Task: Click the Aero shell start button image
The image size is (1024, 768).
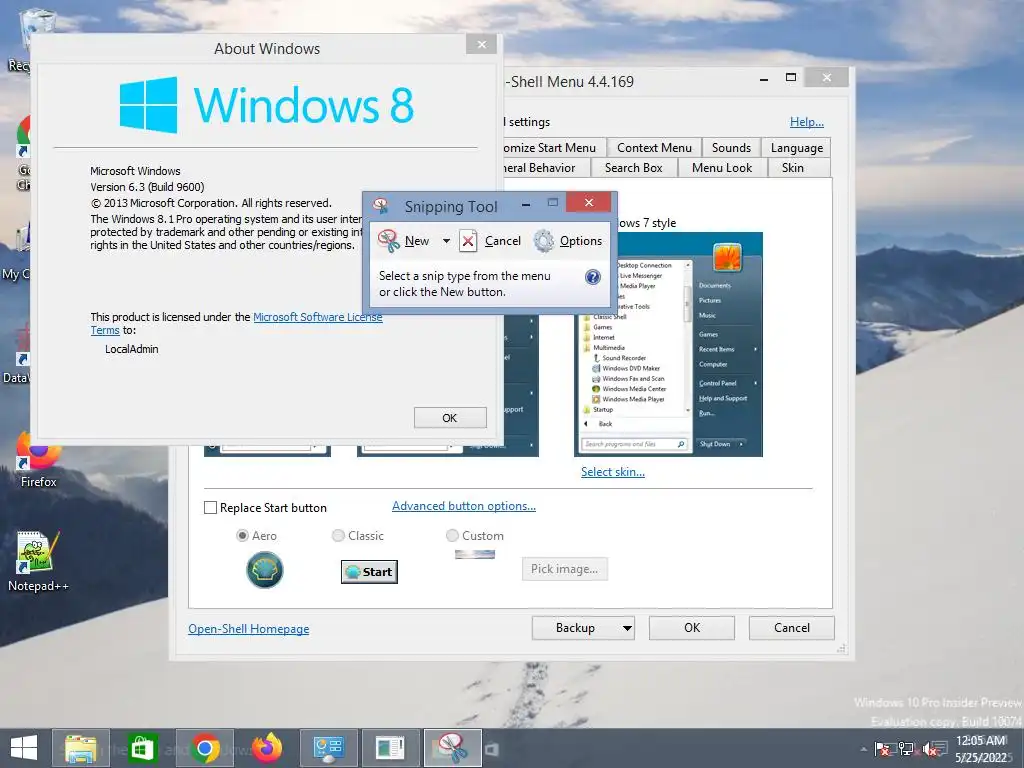Action: click(264, 570)
